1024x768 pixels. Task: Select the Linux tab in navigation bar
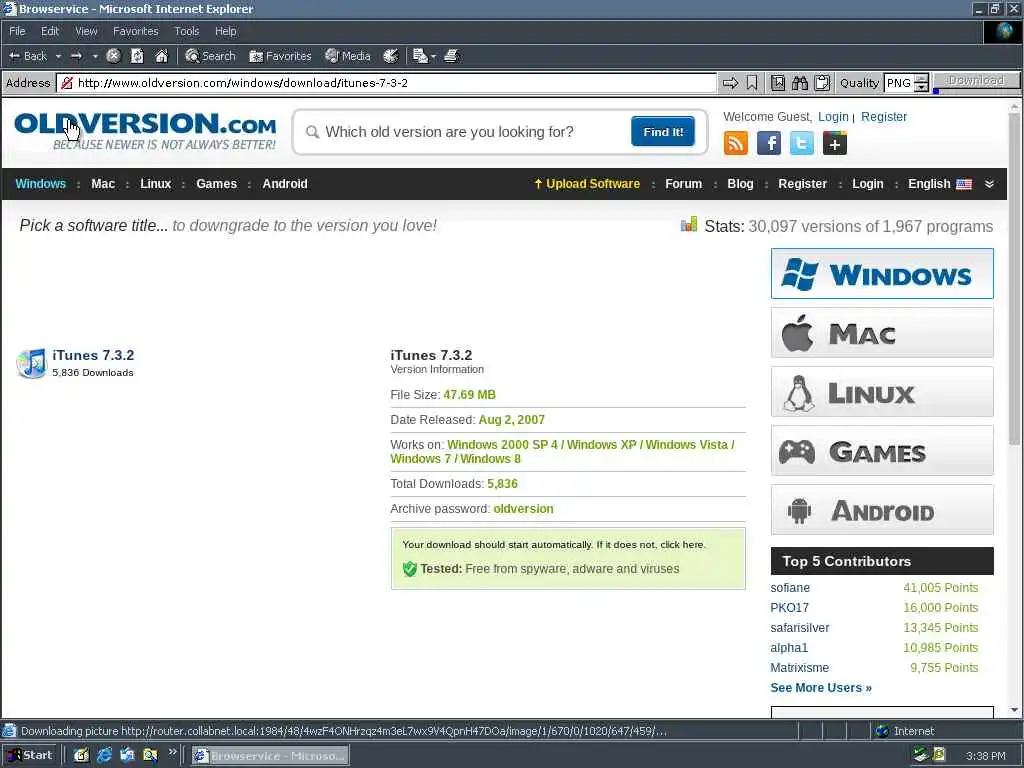(x=155, y=184)
